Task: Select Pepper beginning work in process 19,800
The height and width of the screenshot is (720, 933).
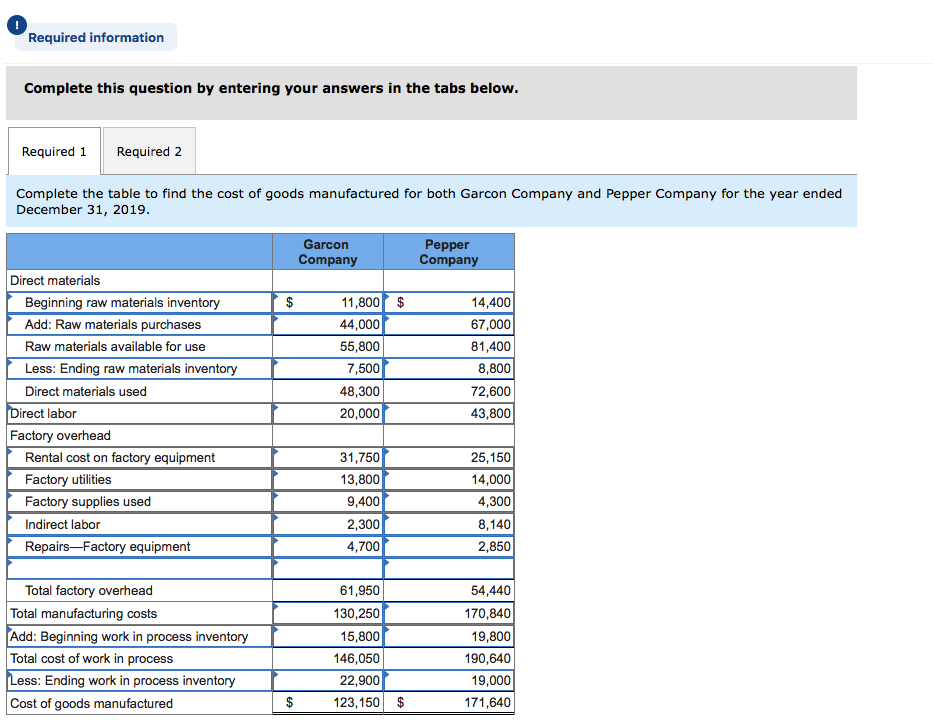Action: 449,636
